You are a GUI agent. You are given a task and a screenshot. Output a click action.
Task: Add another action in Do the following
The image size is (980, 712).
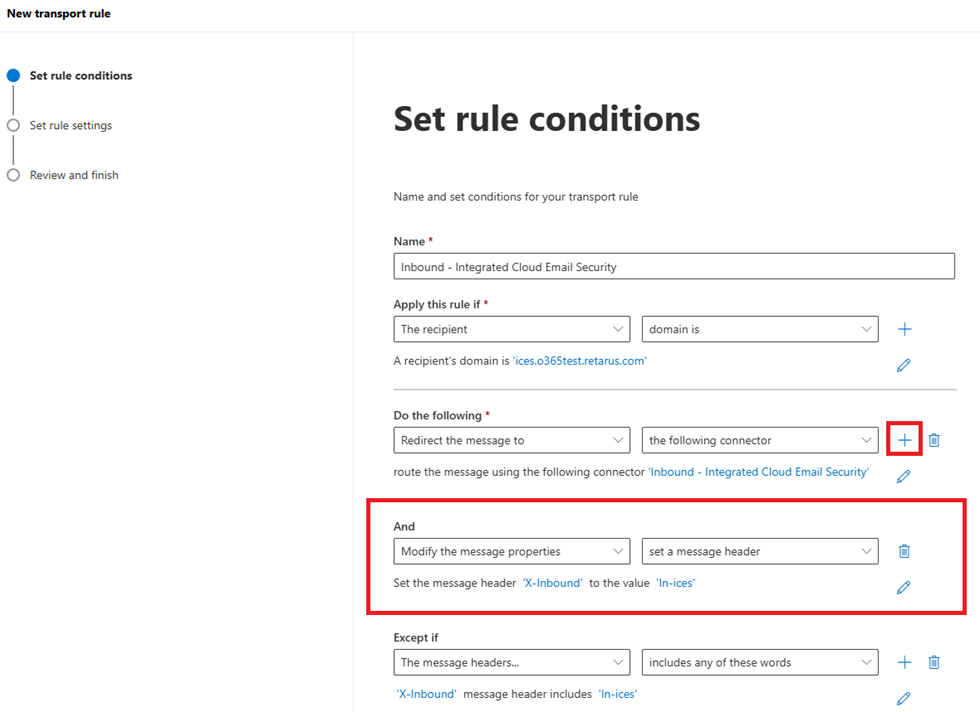[904, 440]
